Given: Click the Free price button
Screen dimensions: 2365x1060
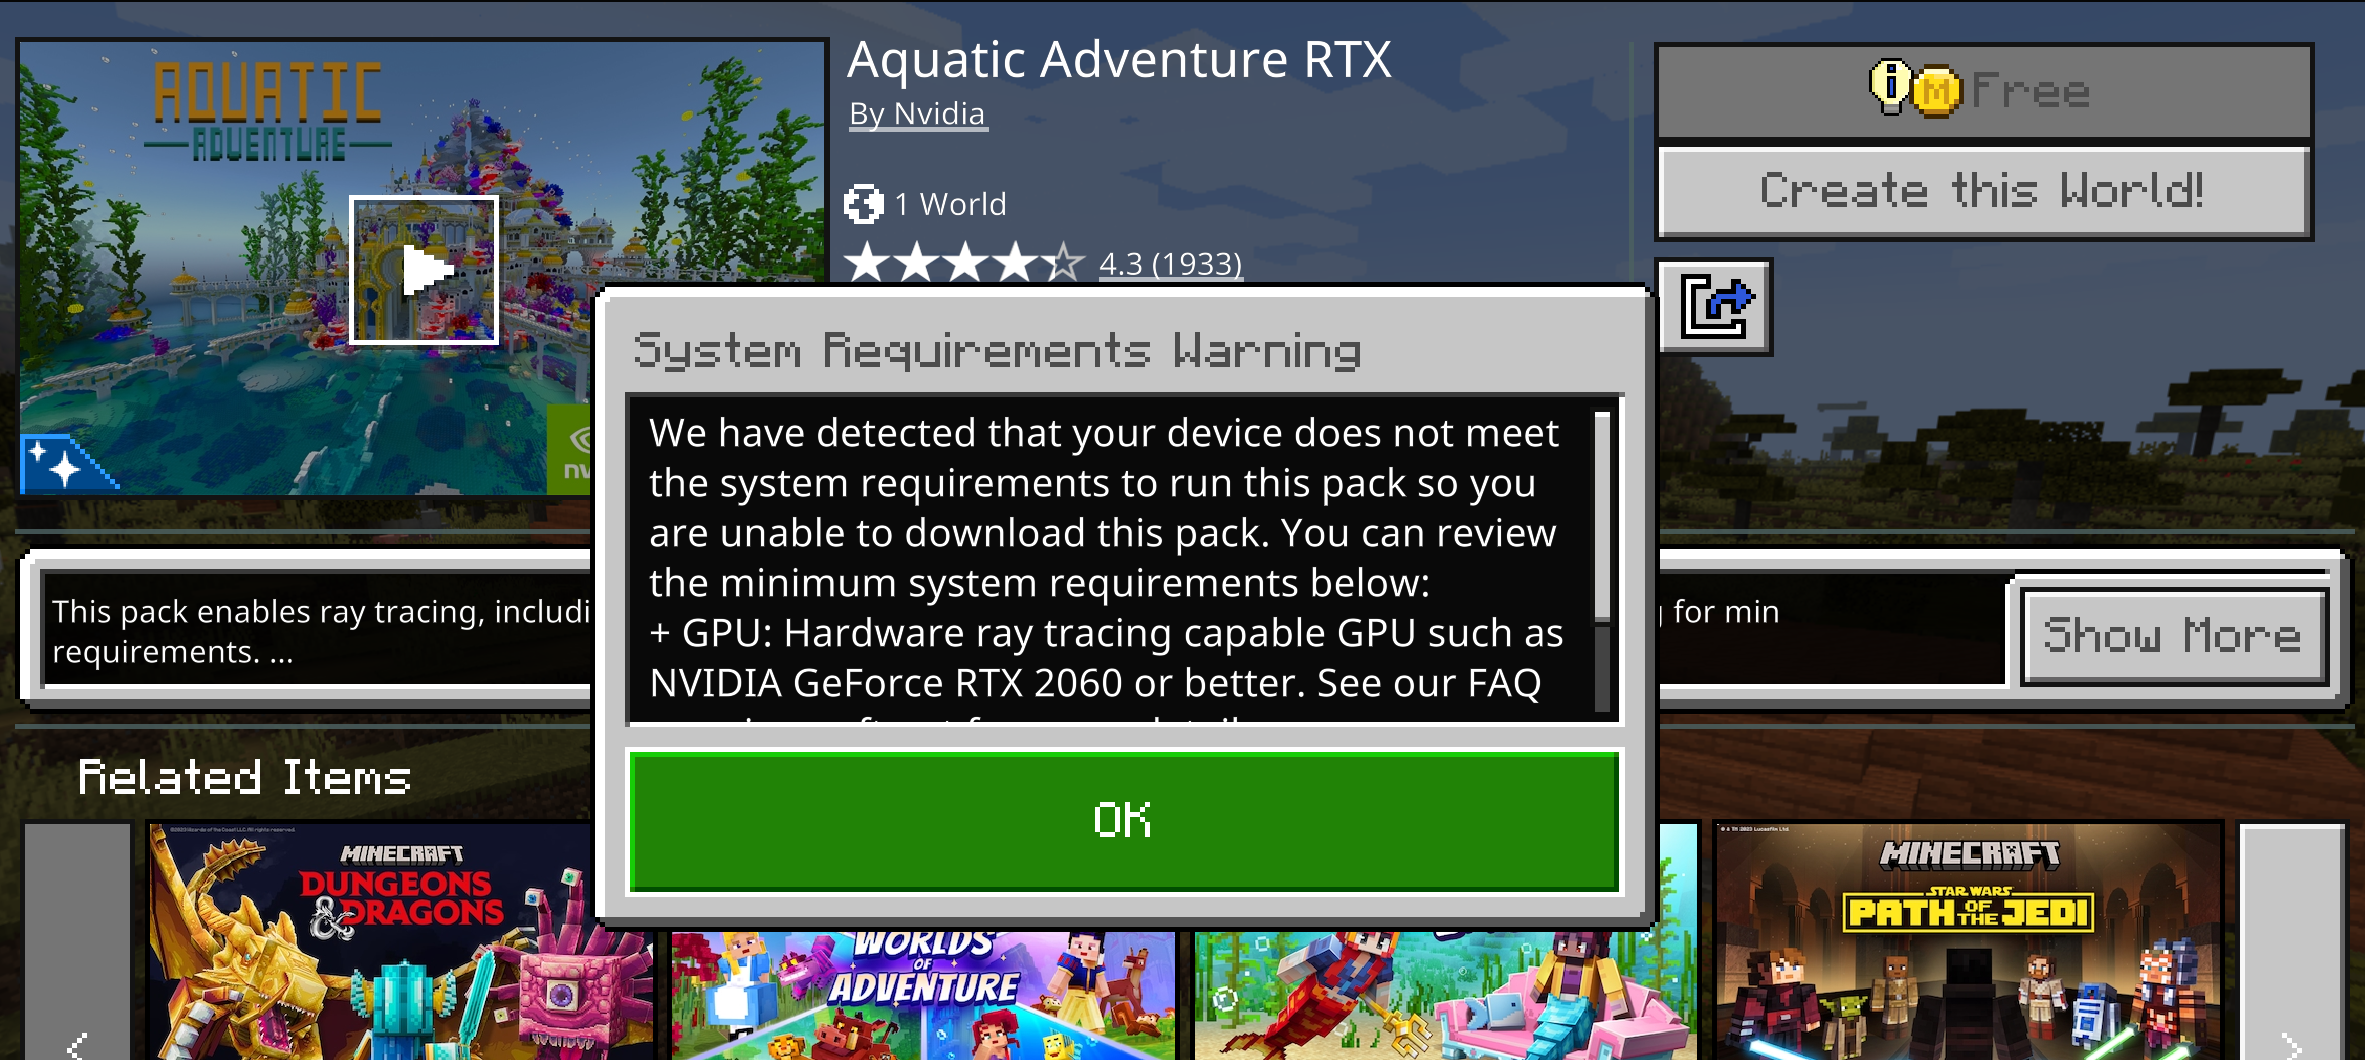Looking at the screenshot, I should click(1983, 91).
